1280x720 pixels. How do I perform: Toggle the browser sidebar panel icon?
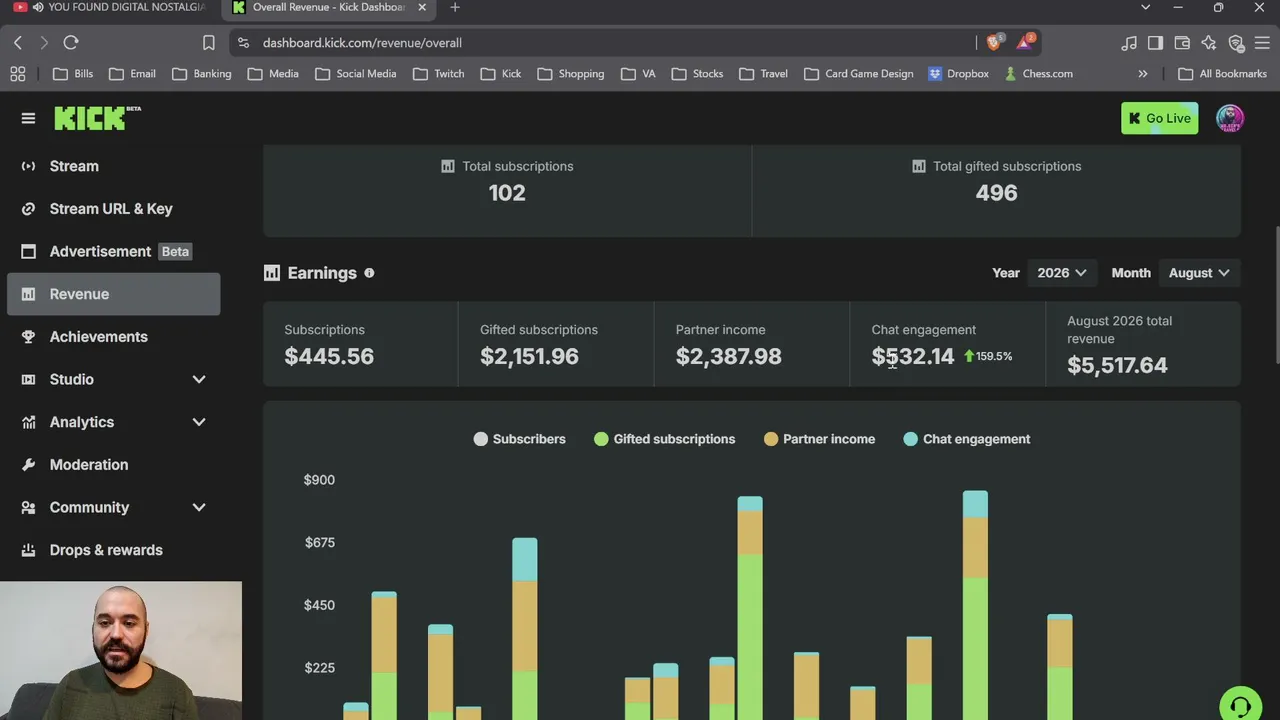point(1155,43)
